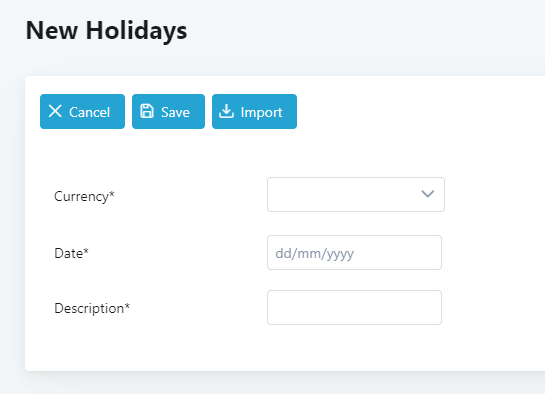Select the Description text input
The image size is (545, 394).
[354, 307]
